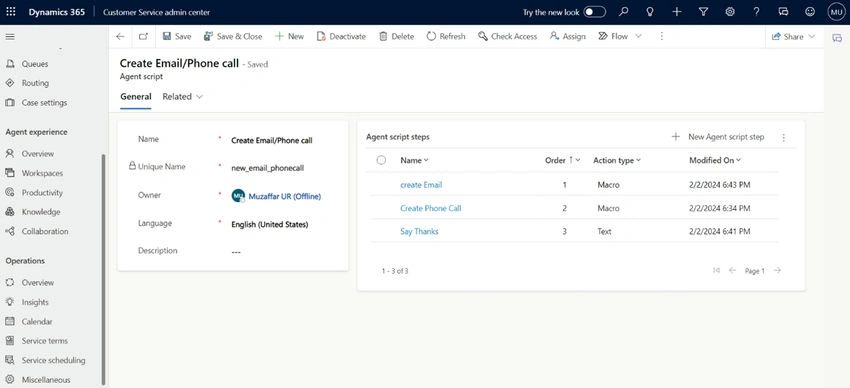850x388 pixels.
Task: Go to next page of steps grid
Action: point(777,270)
